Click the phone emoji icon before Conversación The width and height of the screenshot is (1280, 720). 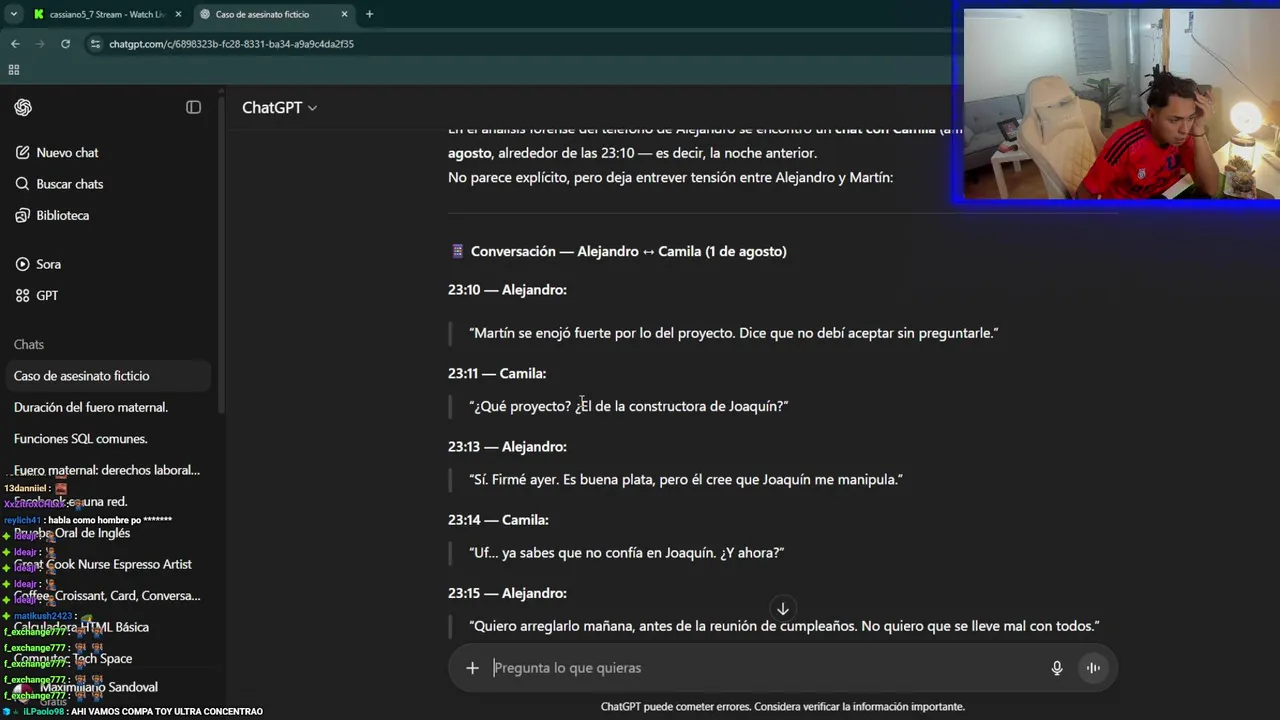pyautogui.click(x=457, y=252)
